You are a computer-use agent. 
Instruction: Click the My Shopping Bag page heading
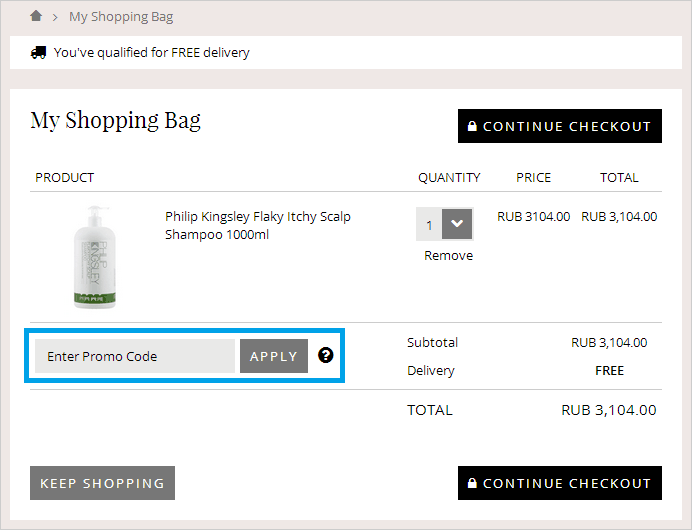coord(116,120)
